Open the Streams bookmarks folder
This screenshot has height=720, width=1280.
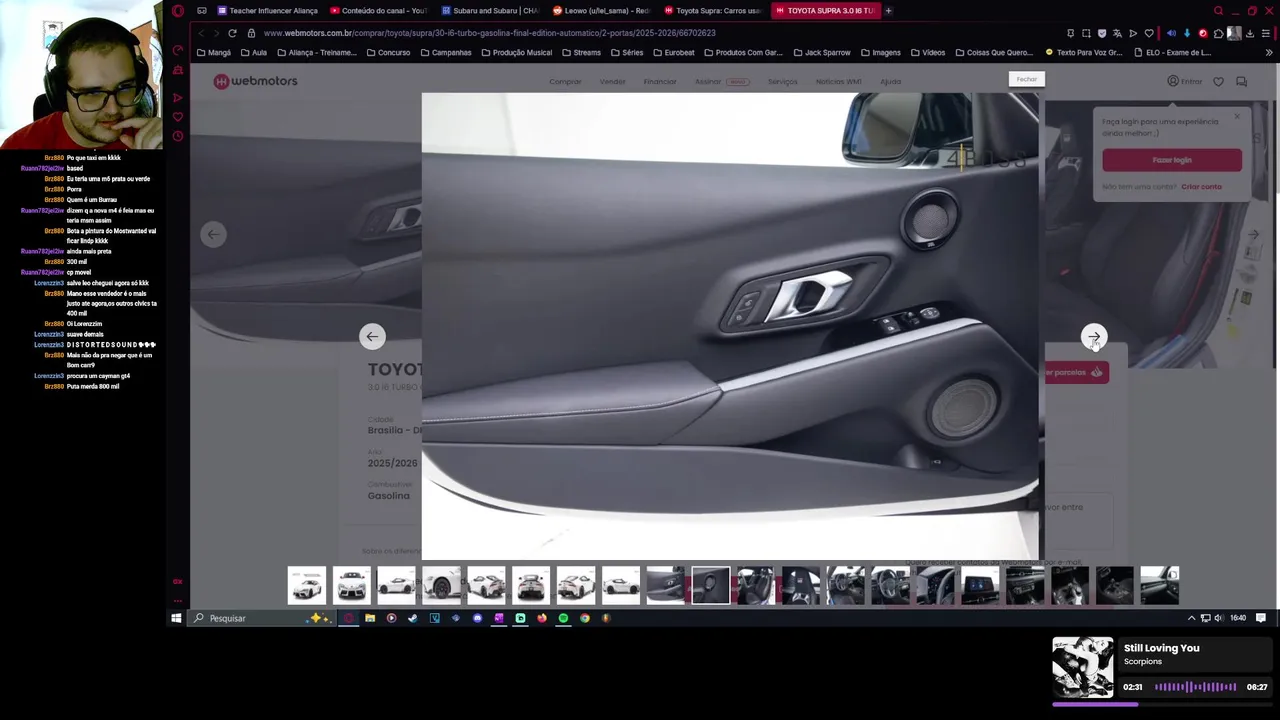581,53
